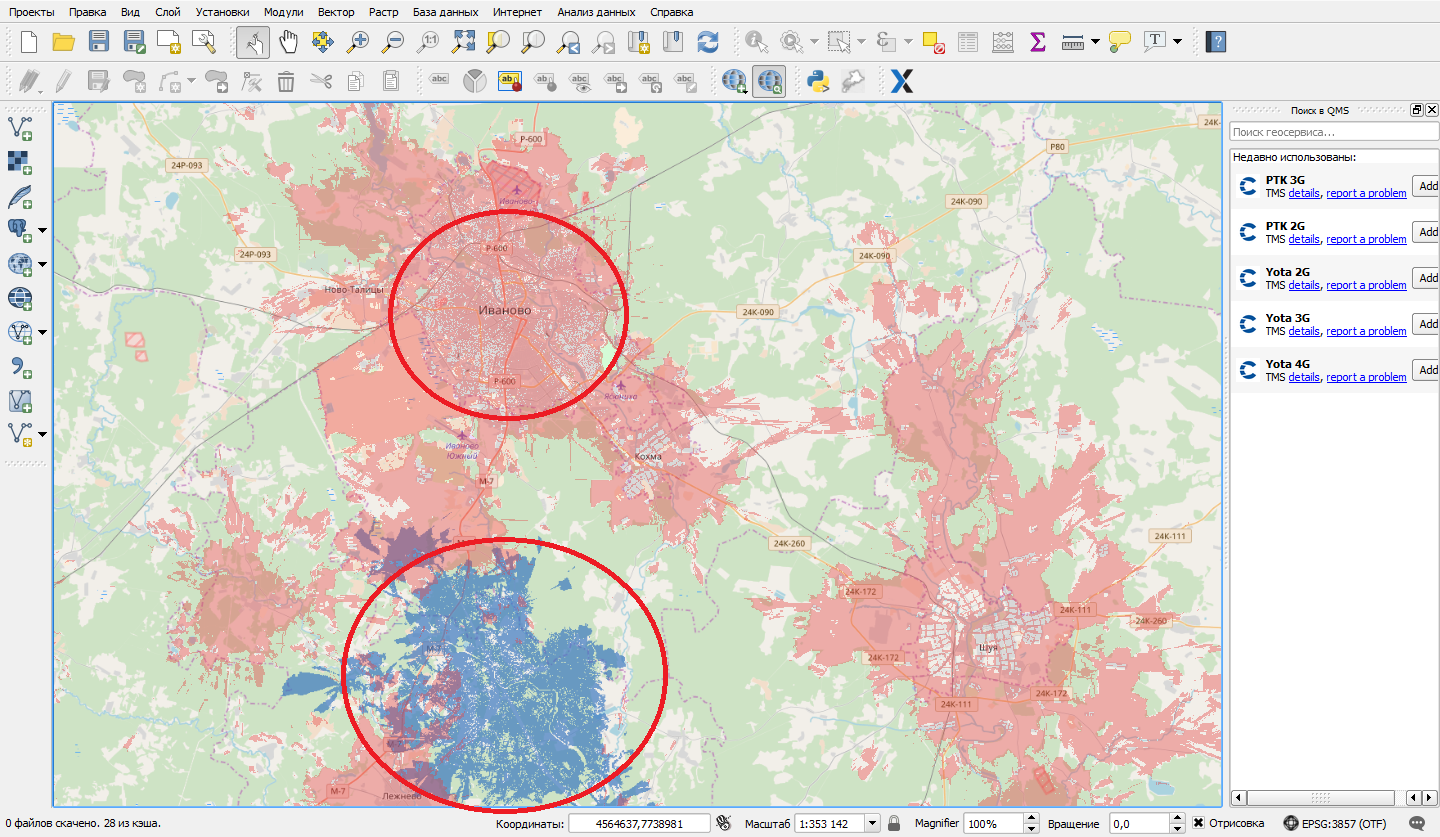Click the Save Project floppy icon
The width and height of the screenshot is (1440, 837).
click(x=98, y=42)
